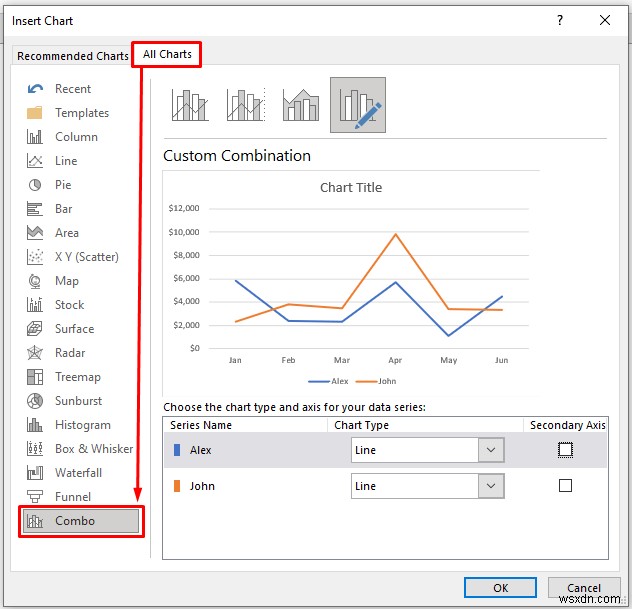
Task: Choose the Column chart icon
Action: [35, 137]
